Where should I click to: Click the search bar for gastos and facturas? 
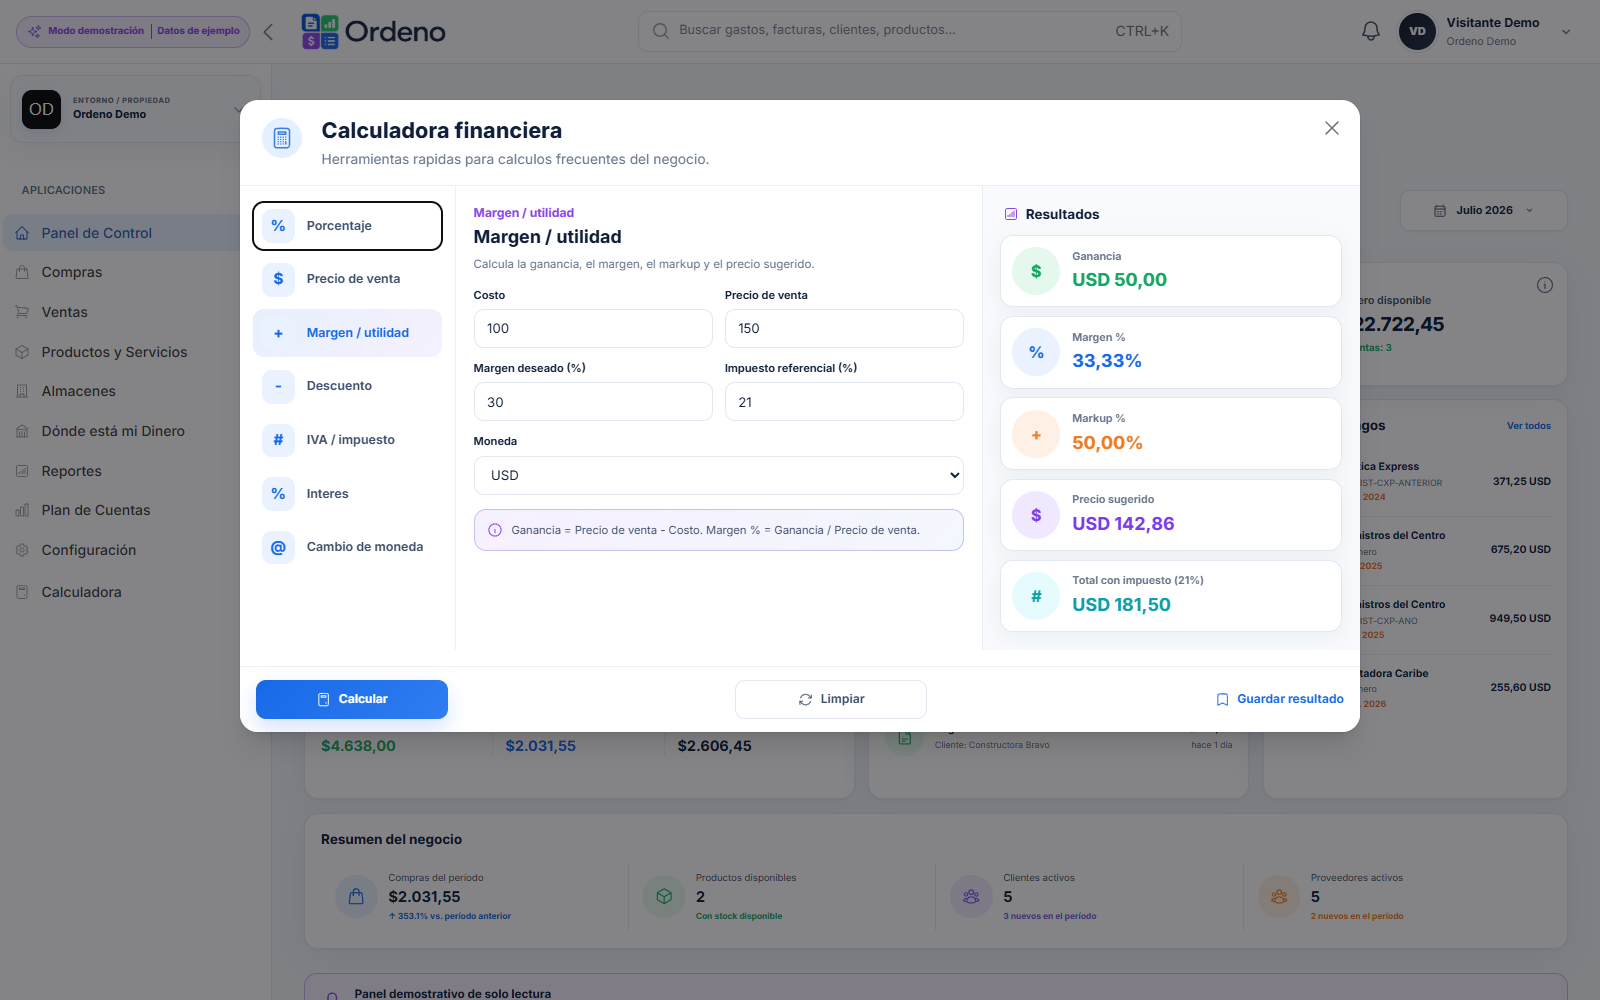(x=910, y=31)
